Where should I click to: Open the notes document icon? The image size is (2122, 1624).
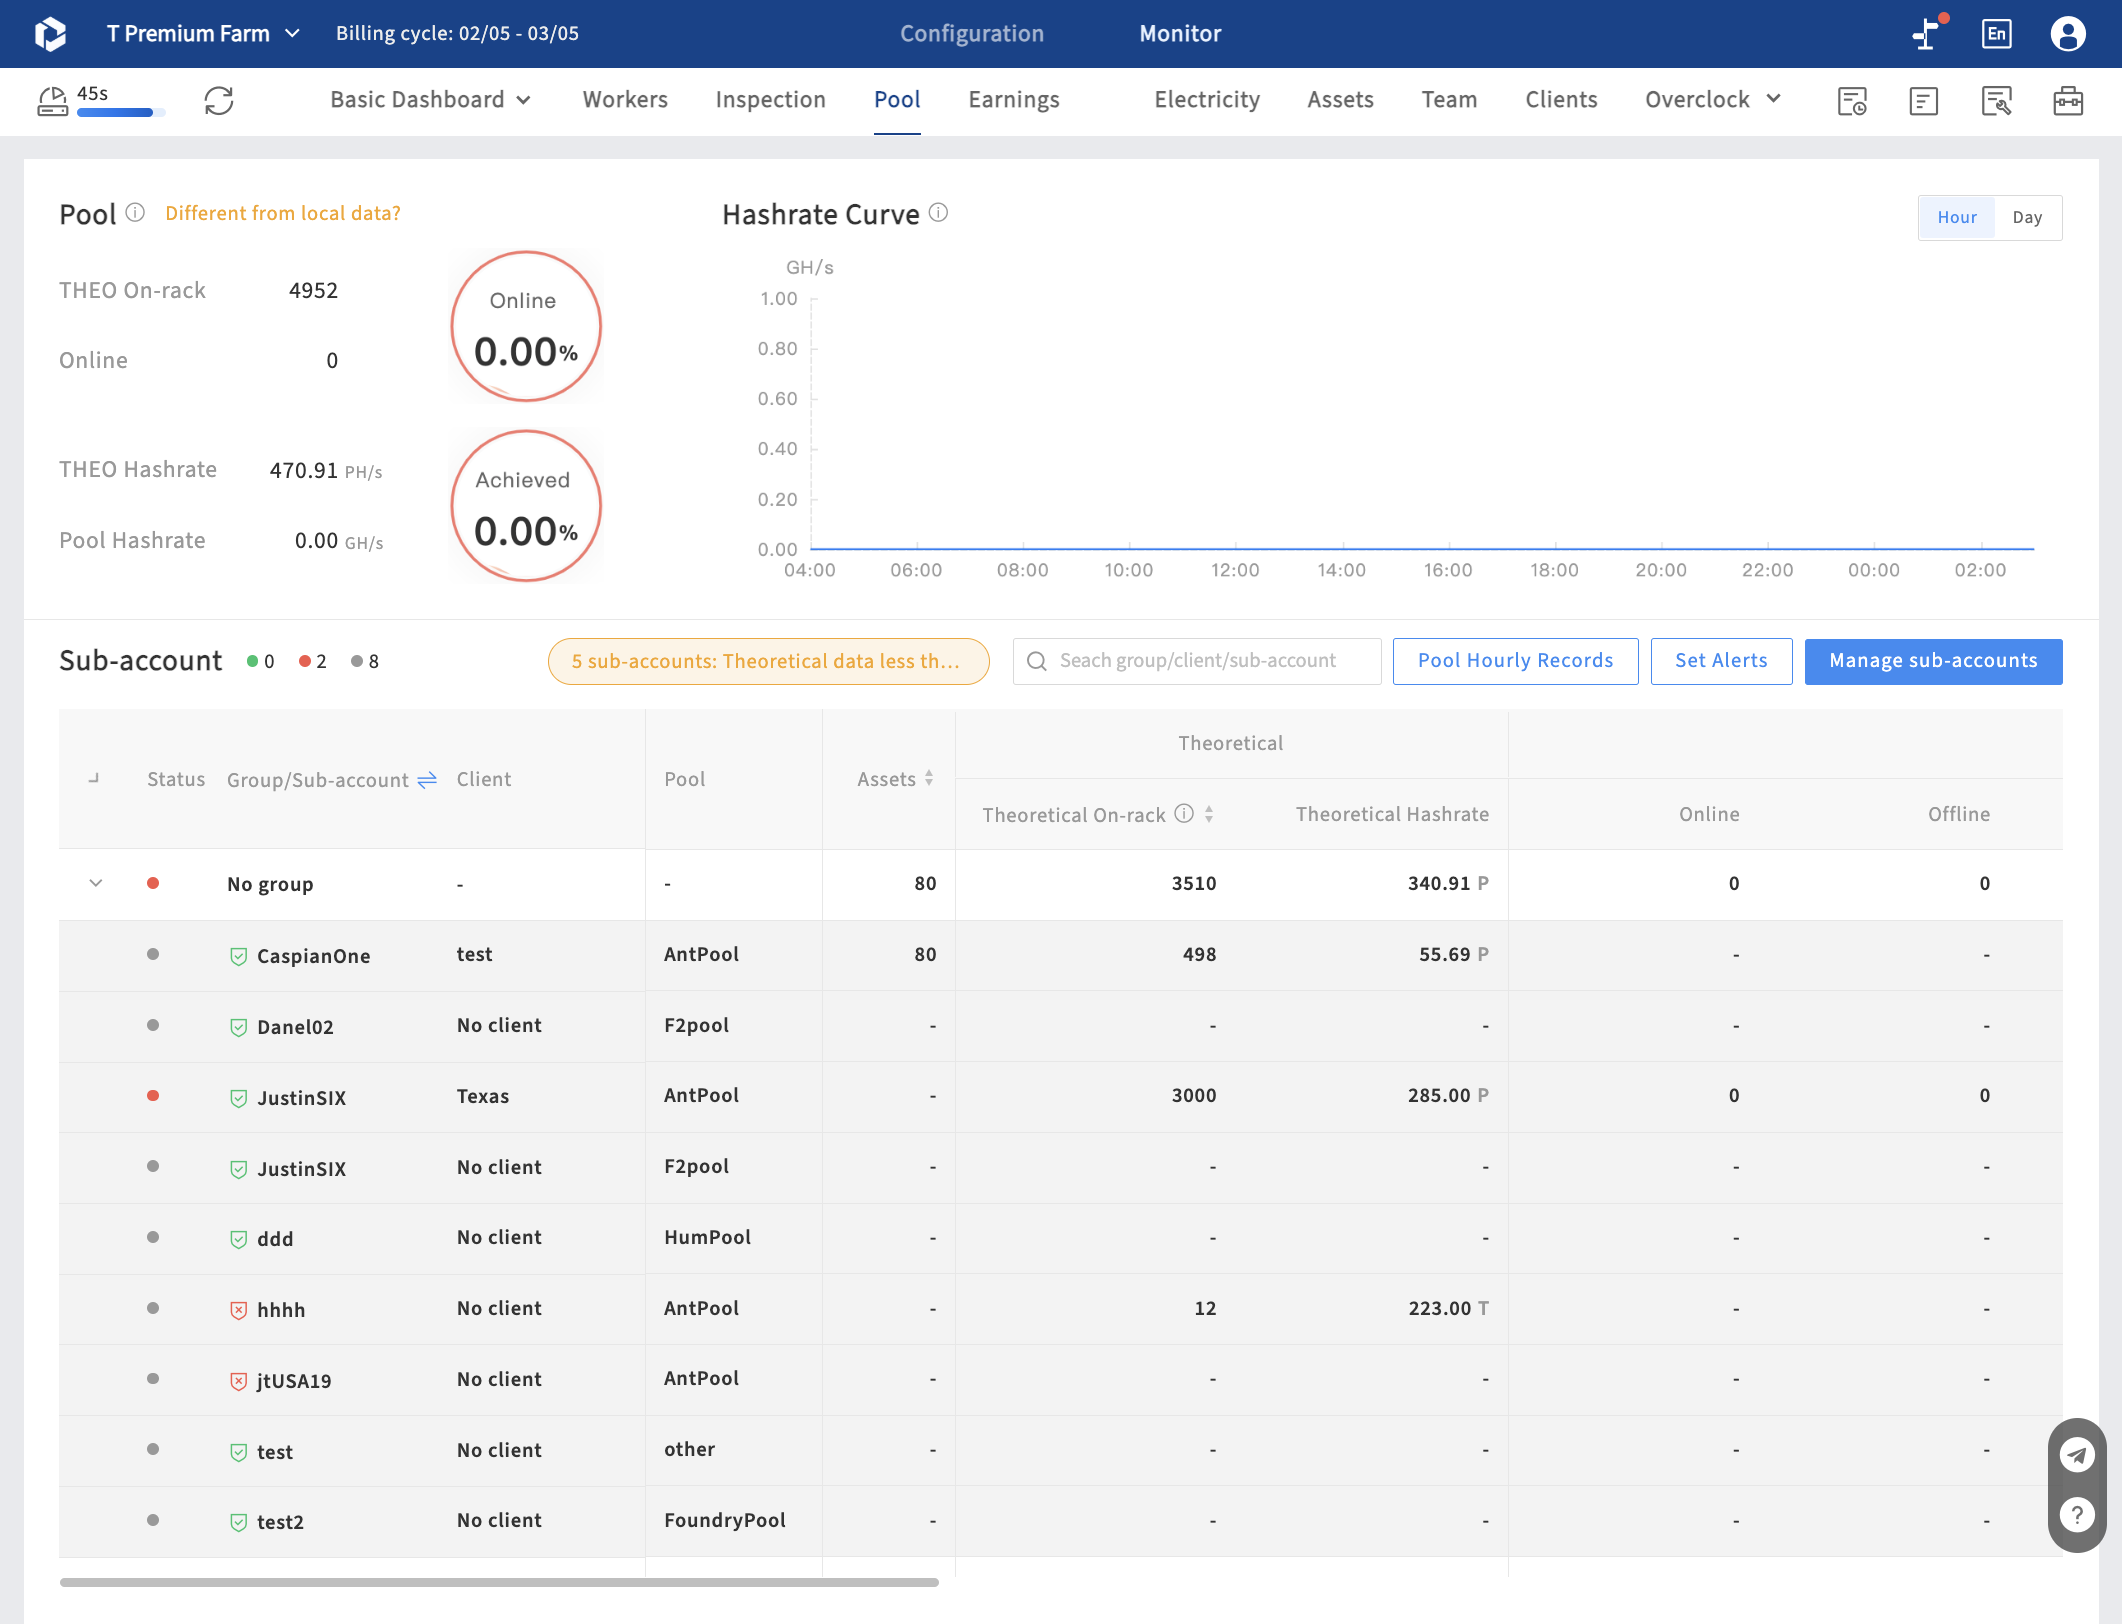point(1923,101)
